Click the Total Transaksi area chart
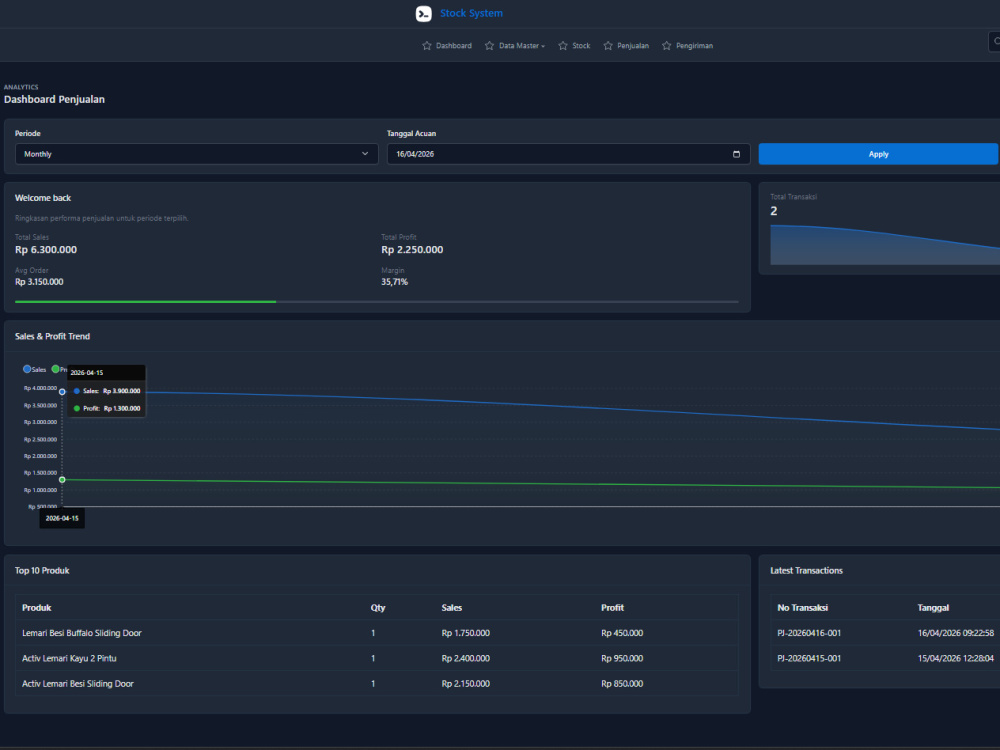Viewport: 1000px width, 750px height. tap(885, 245)
